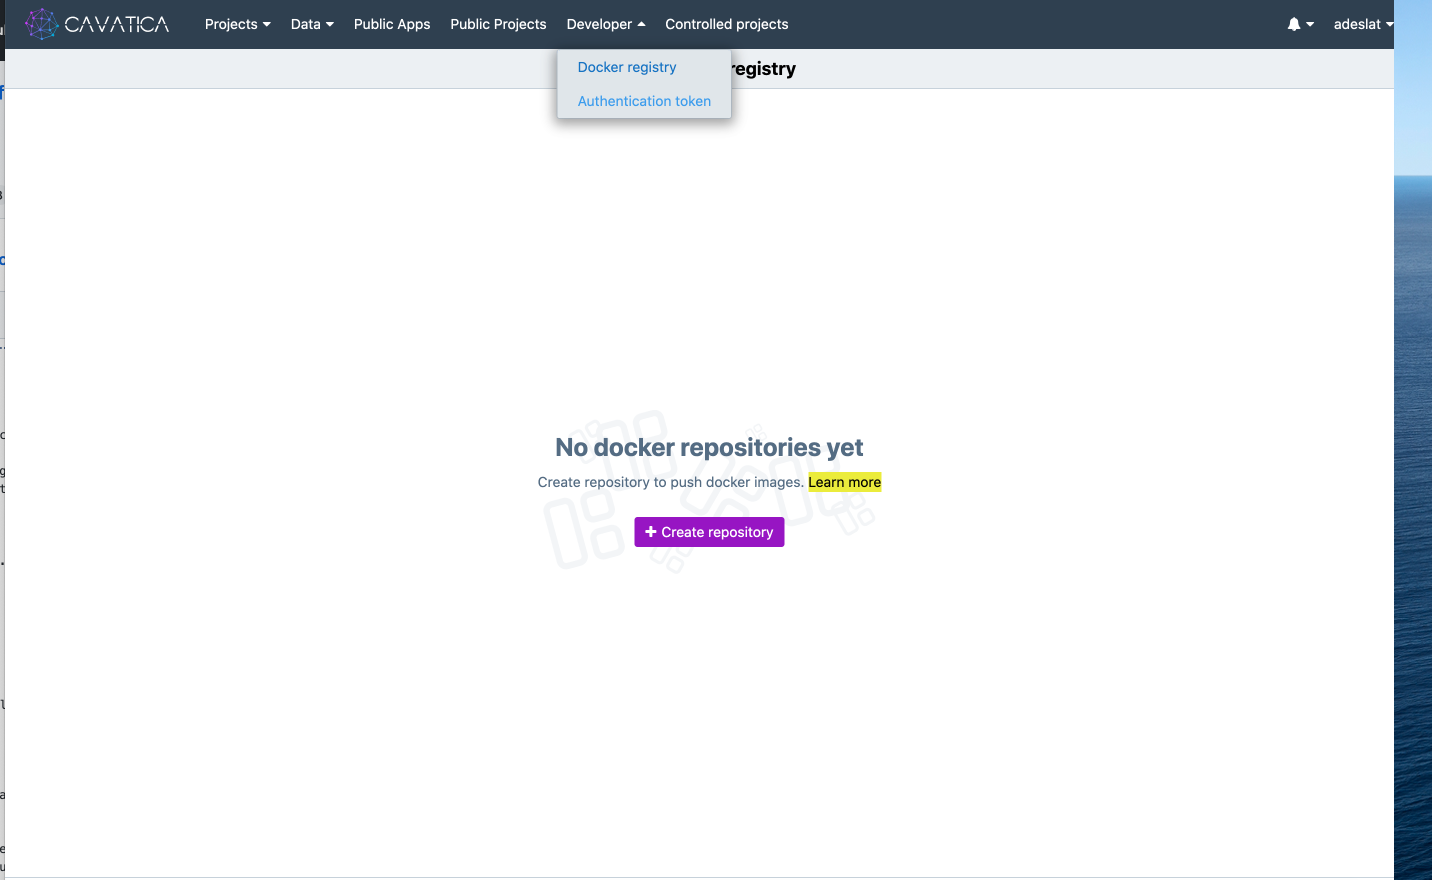The width and height of the screenshot is (1432, 880).
Task: Expand the Projects dropdown menu
Action: click(x=237, y=24)
